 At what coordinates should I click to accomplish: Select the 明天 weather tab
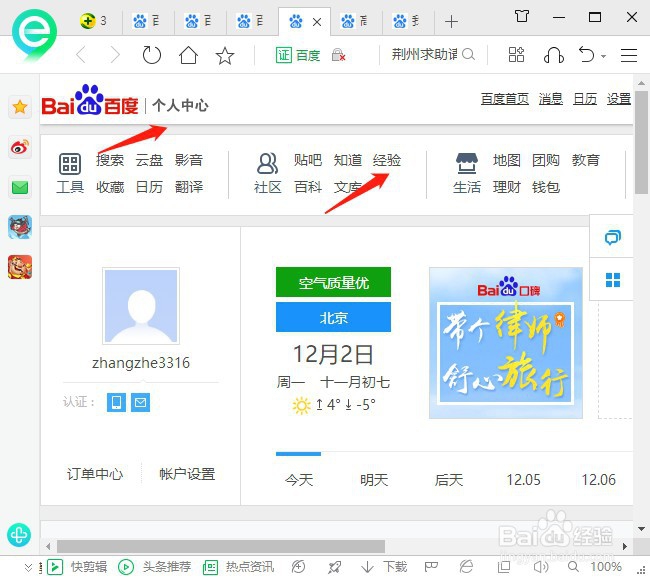point(374,480)
